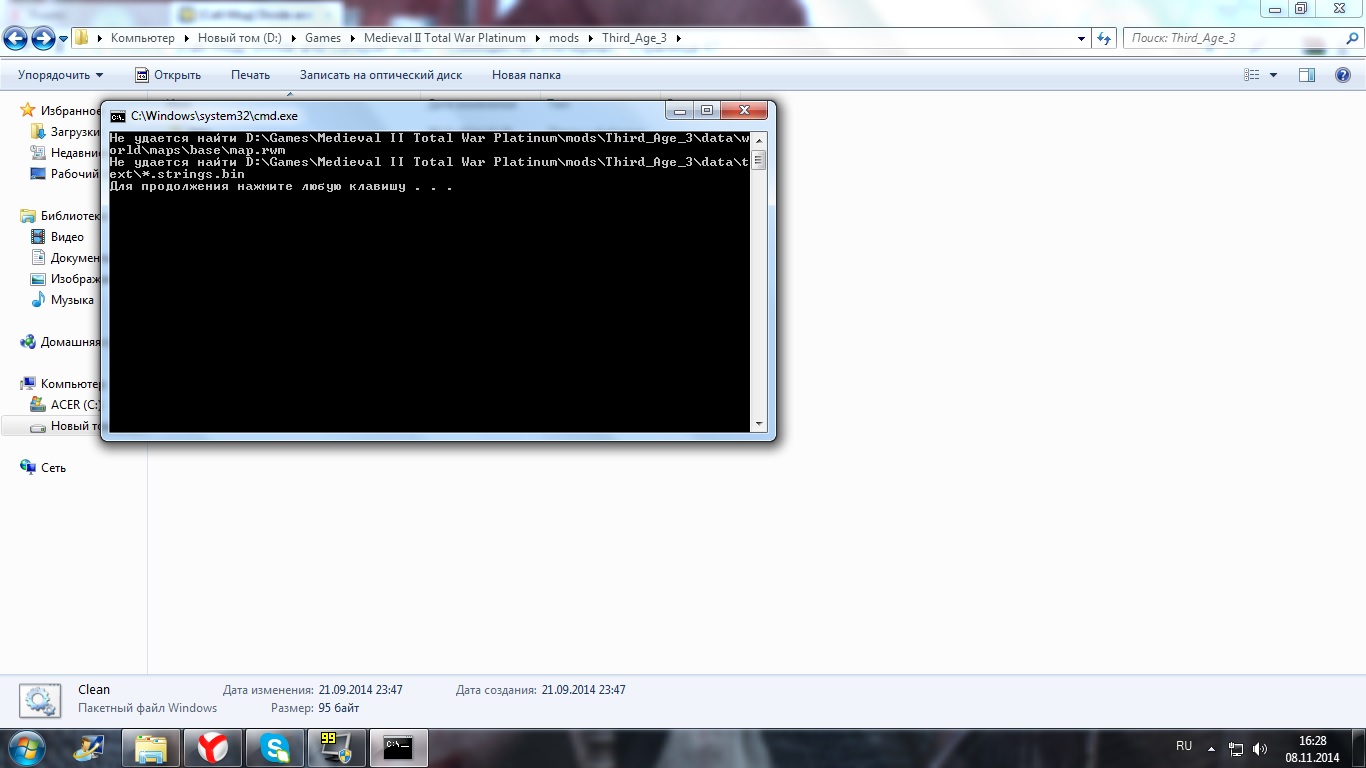Open the taskbar monitor icon showing 99

pos(337,748)
